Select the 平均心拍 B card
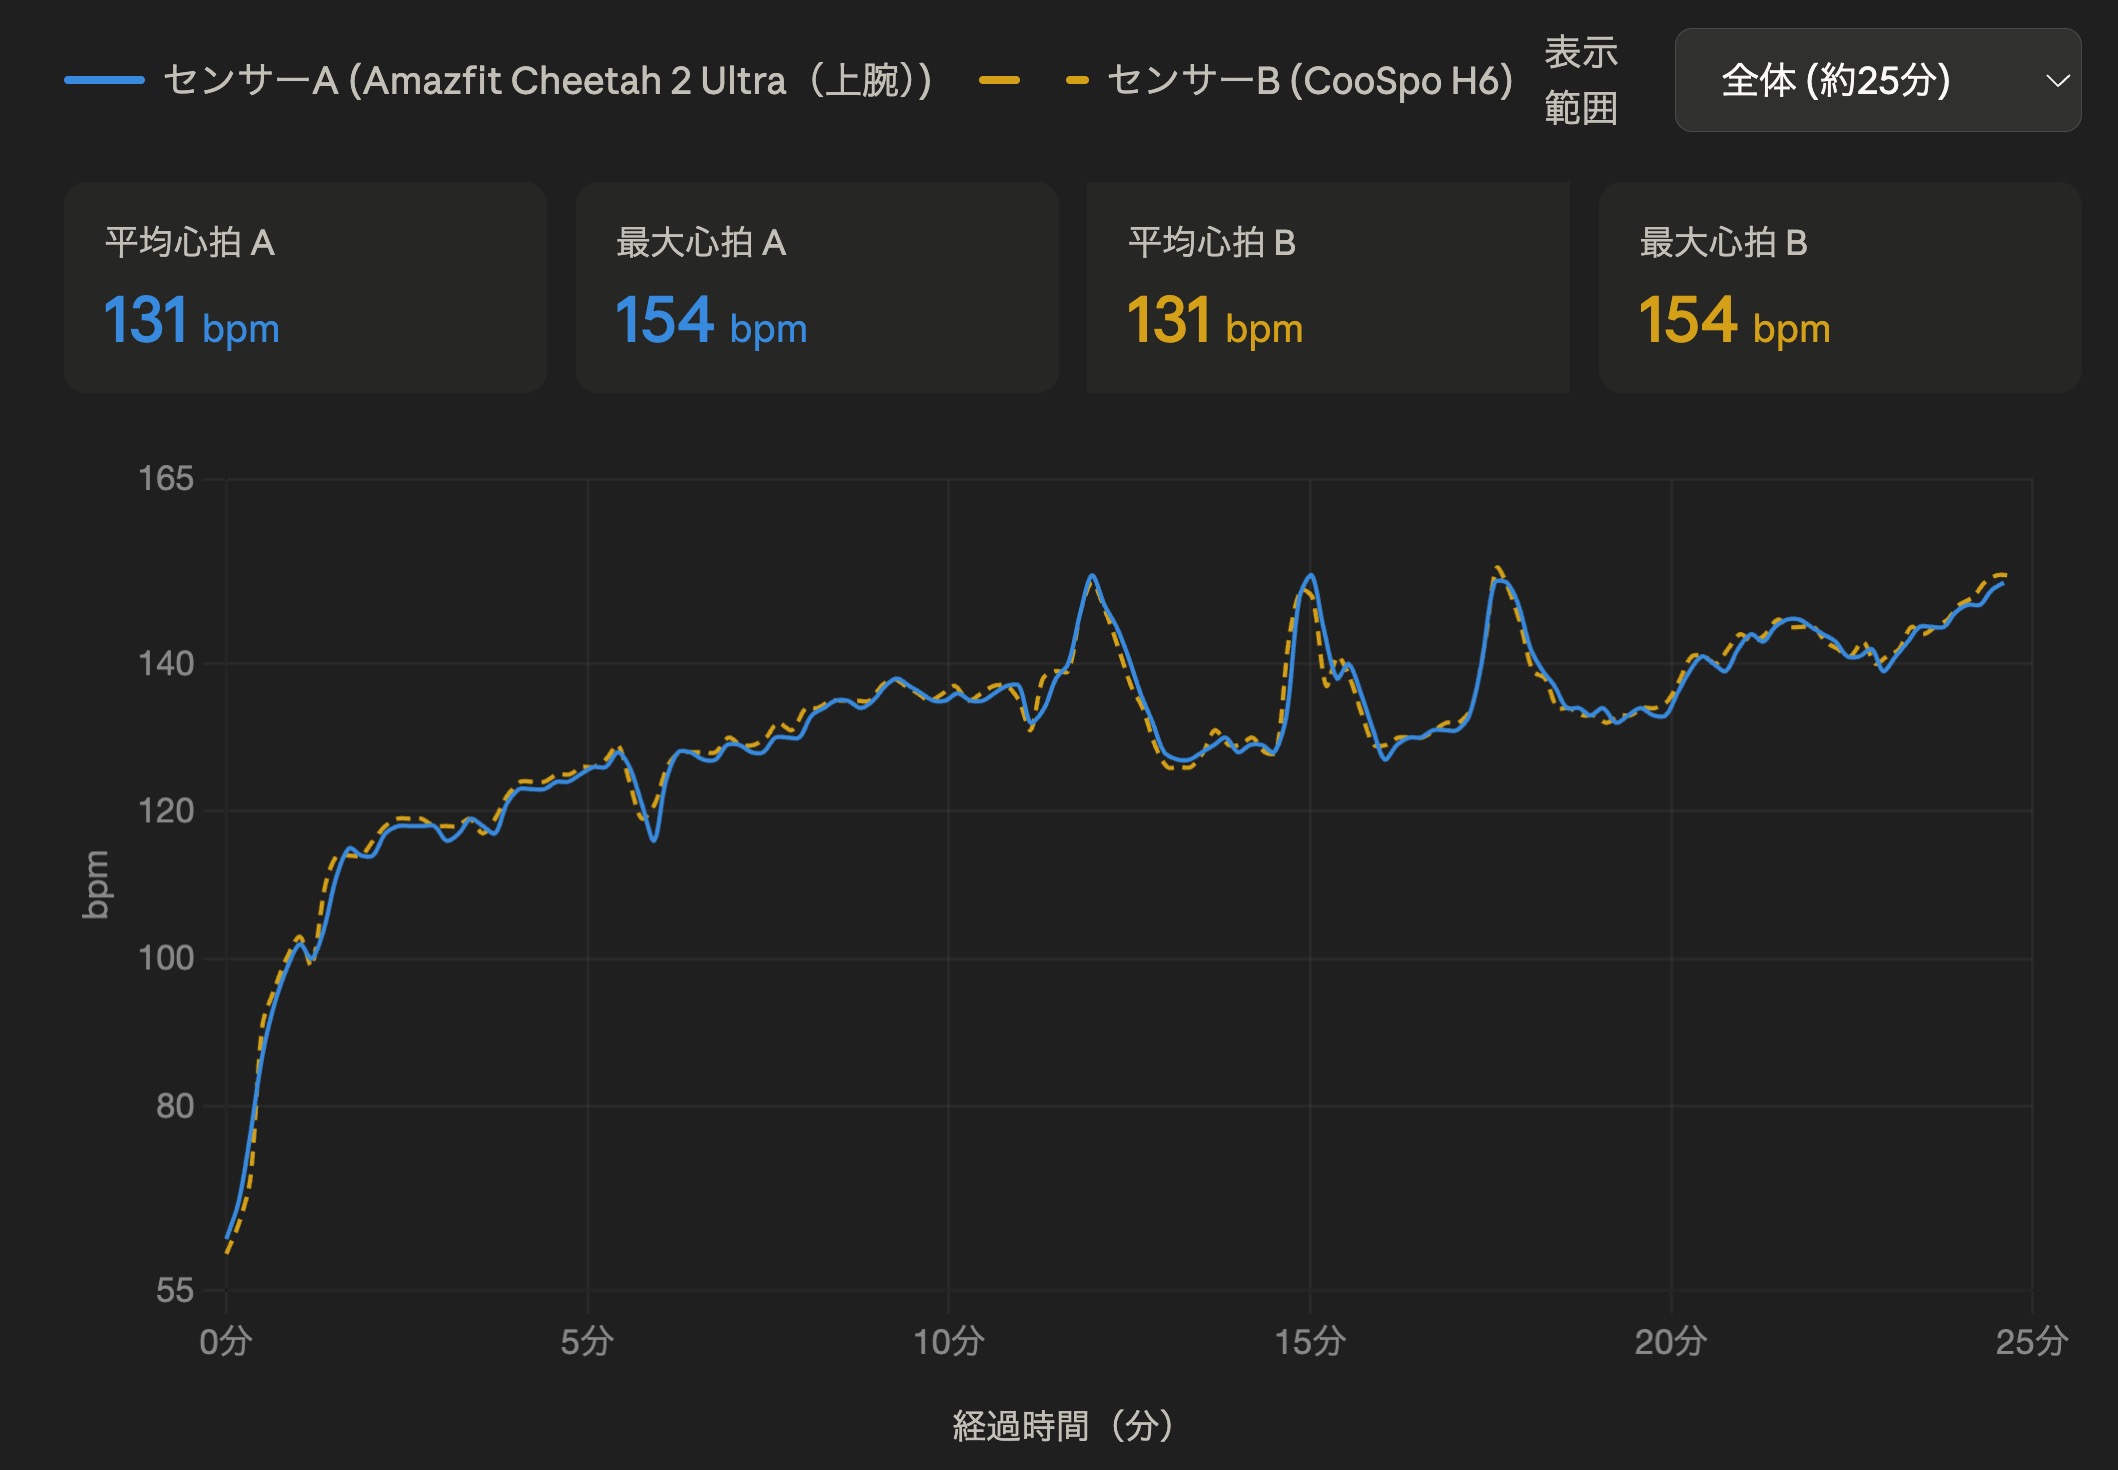2118x1470 pixels. [x=1328, y=287]
